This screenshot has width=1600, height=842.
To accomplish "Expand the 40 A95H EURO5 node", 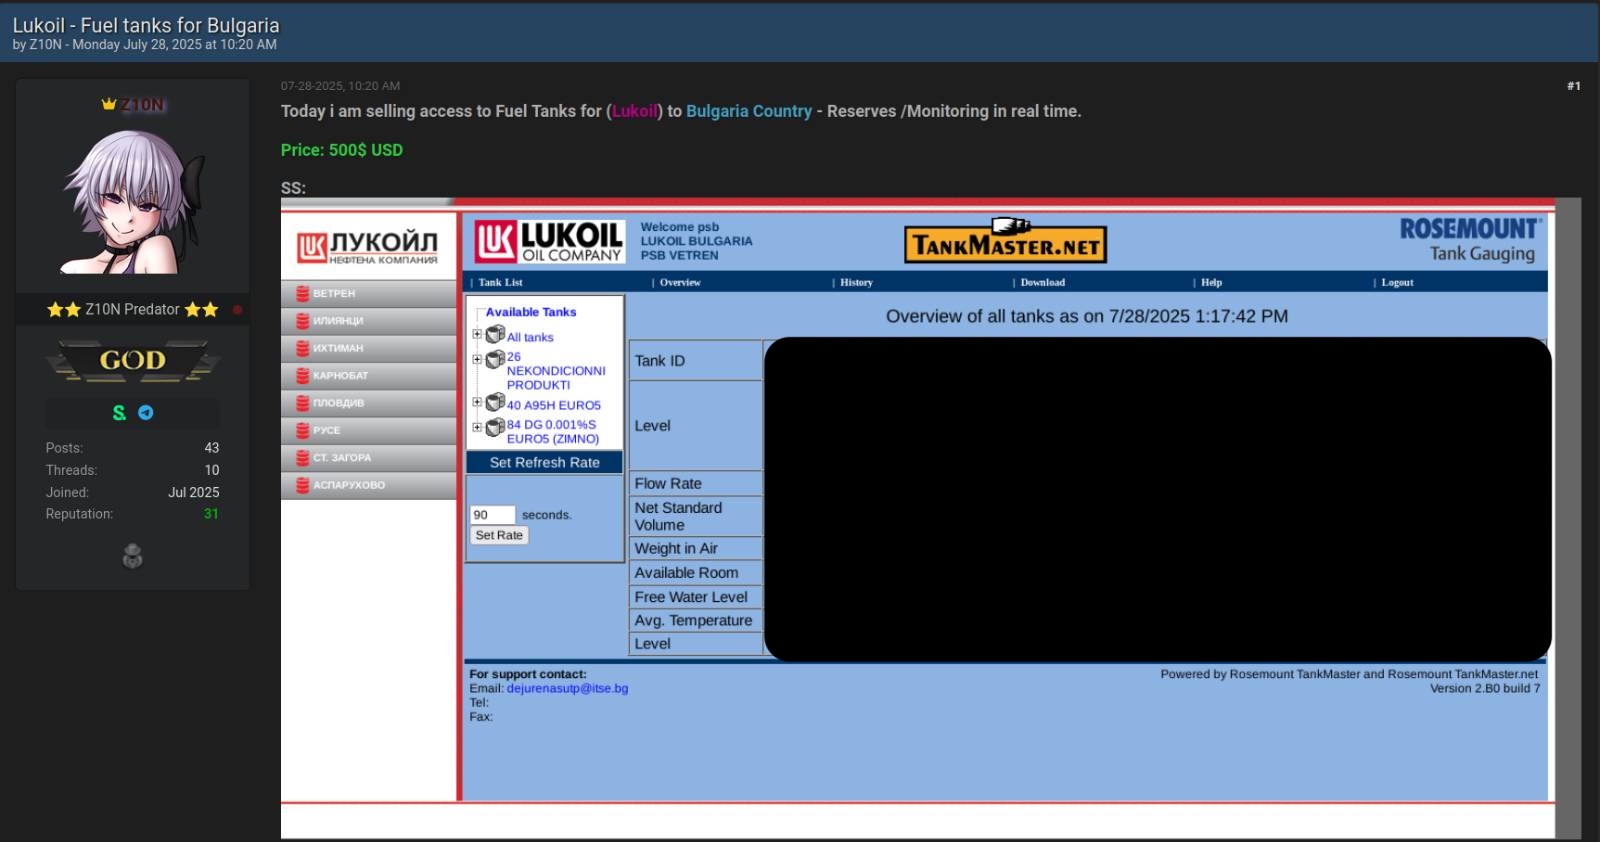I will coord(477,403).
